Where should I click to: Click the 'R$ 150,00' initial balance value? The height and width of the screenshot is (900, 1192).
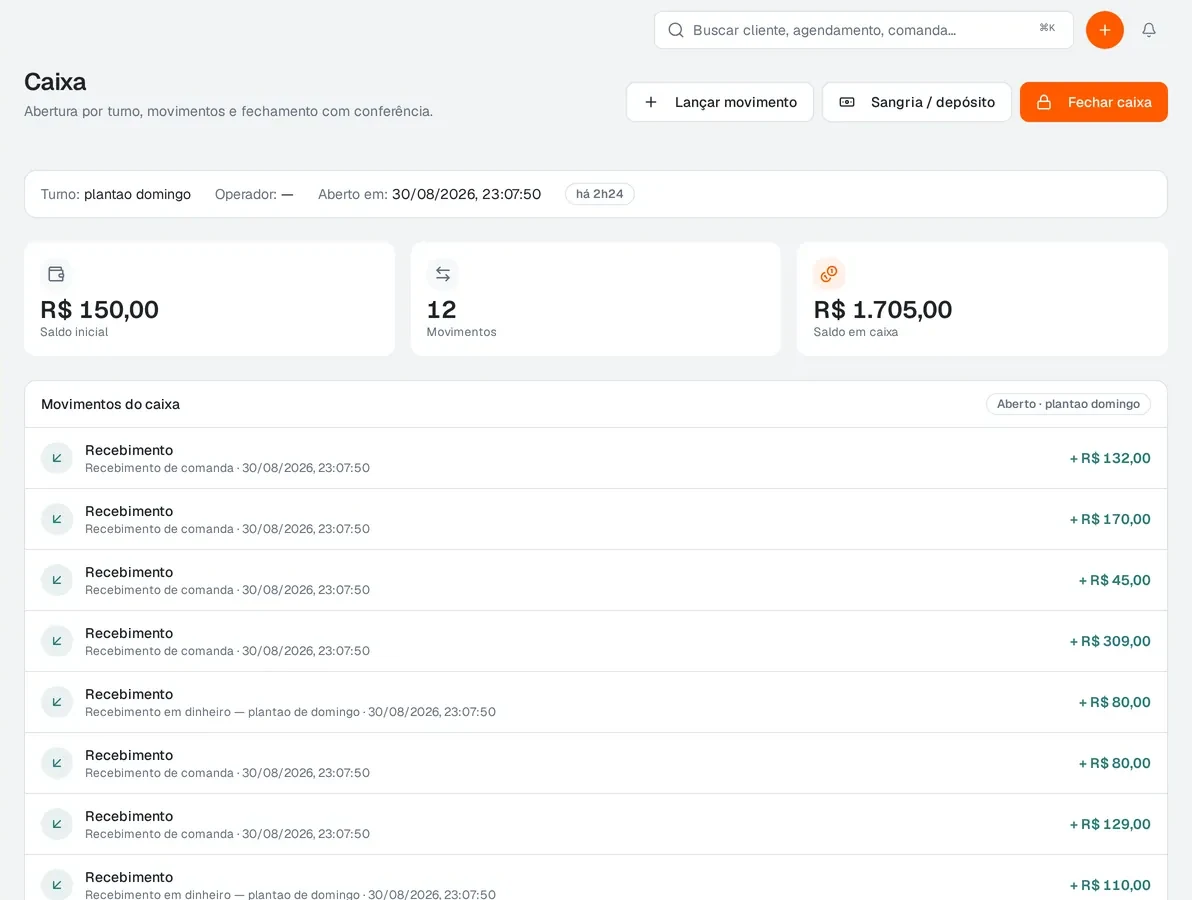[x=100, y=309]
